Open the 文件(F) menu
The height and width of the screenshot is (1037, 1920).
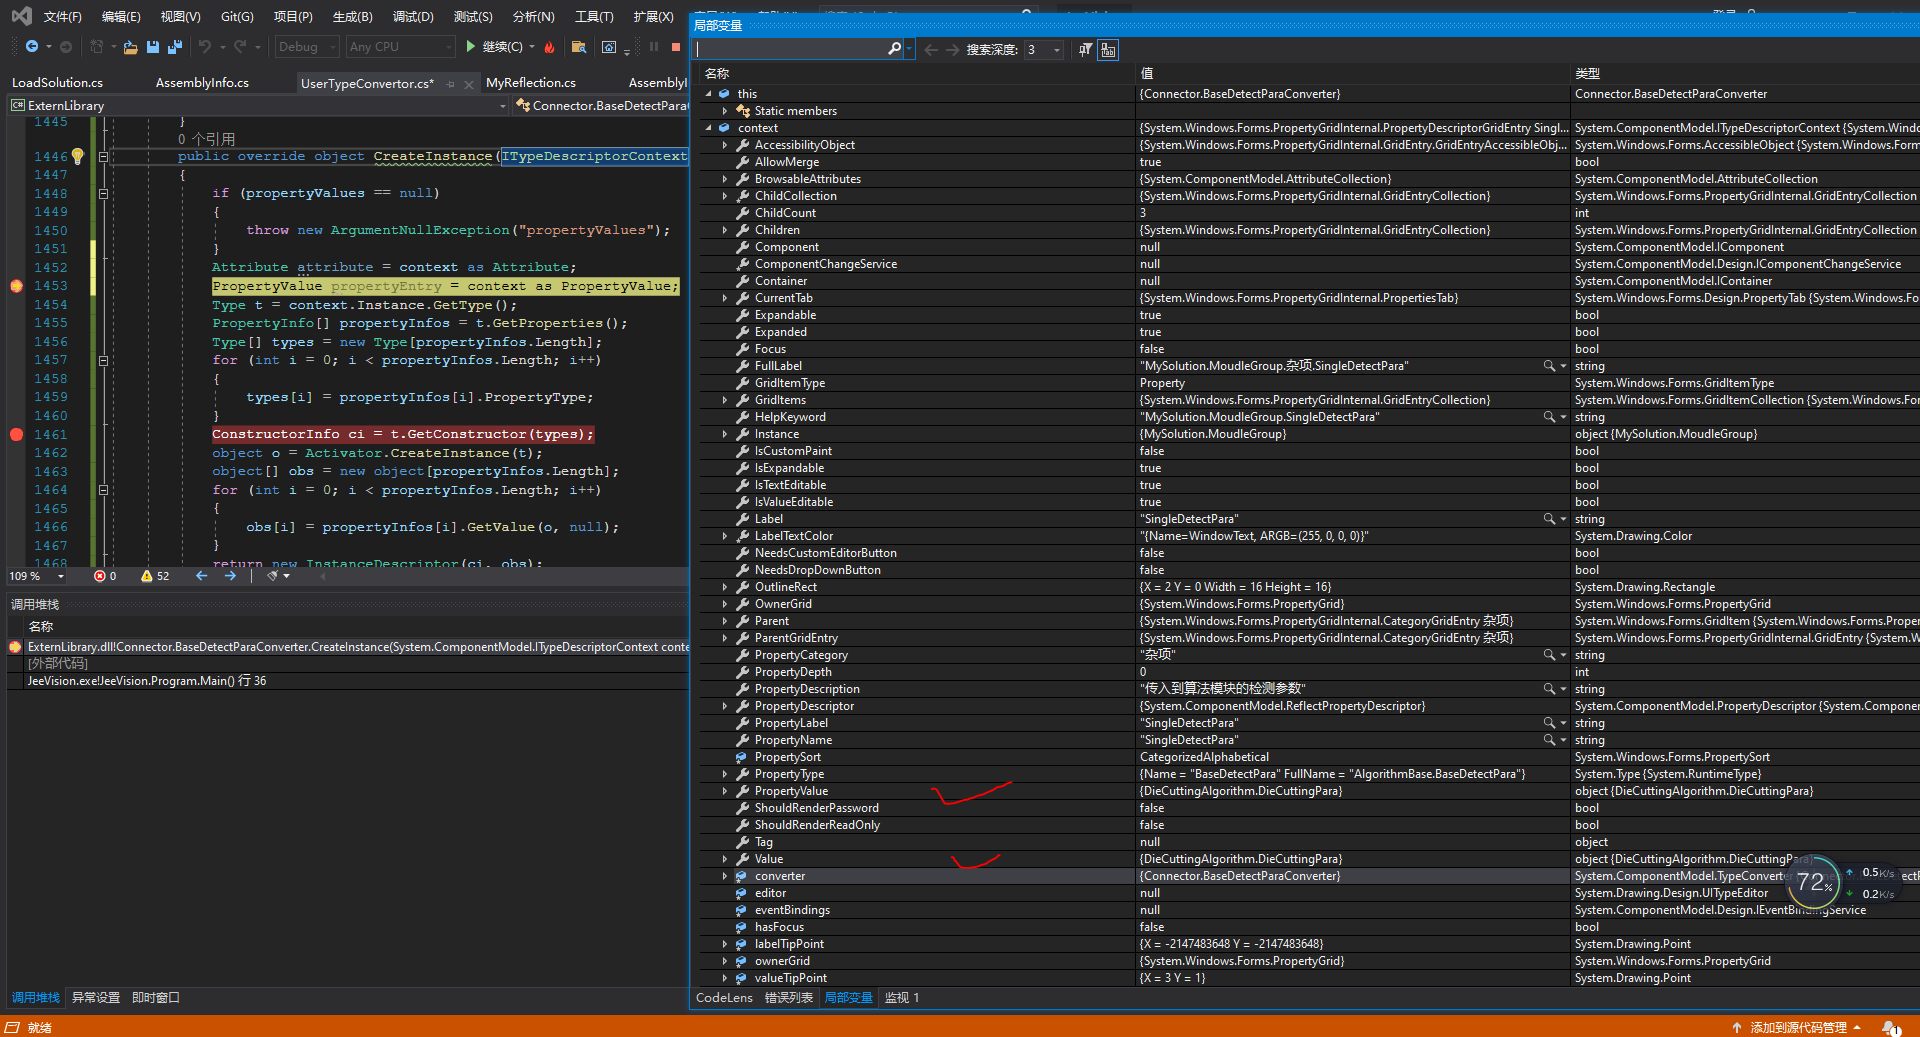63,17
